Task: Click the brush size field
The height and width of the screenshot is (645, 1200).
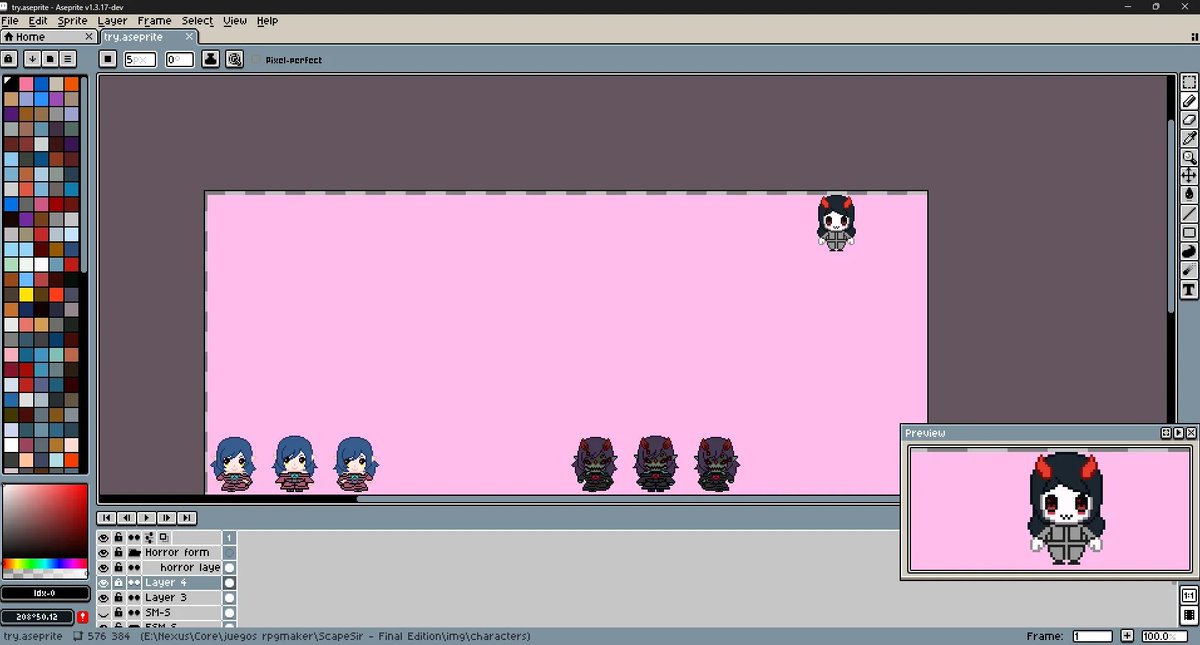Action: coord(140,60)
